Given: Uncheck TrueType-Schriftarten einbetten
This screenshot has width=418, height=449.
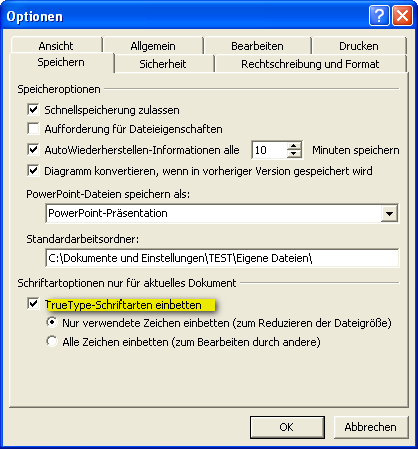Looking at the screenshot, I should click(x=33, y=304).
